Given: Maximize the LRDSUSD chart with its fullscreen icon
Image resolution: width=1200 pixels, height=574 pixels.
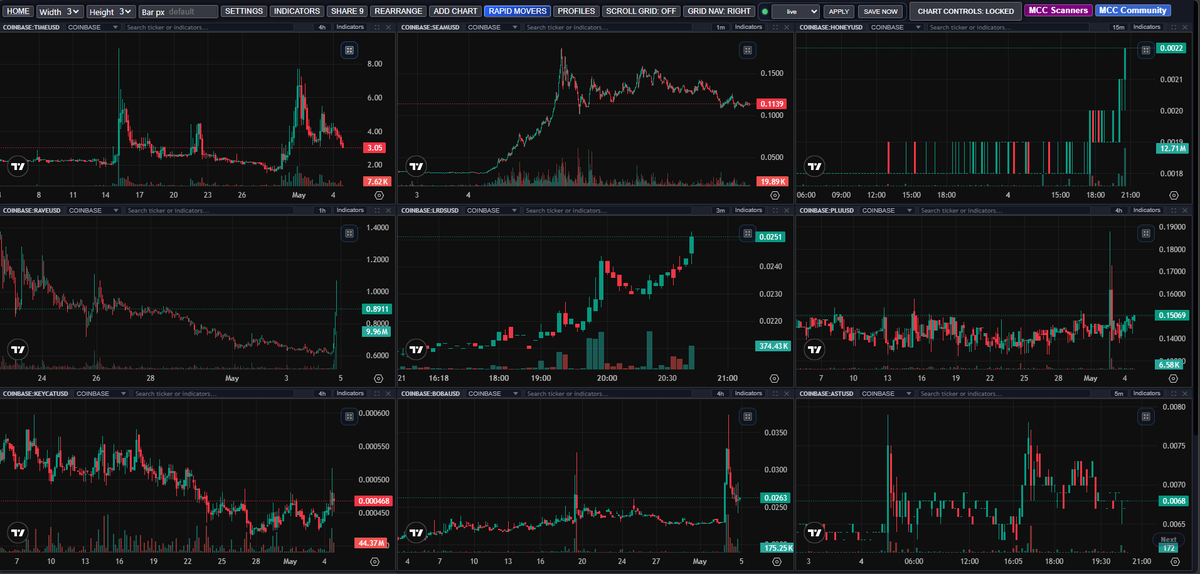Looking at the screenshot, I should coord(775,210).
